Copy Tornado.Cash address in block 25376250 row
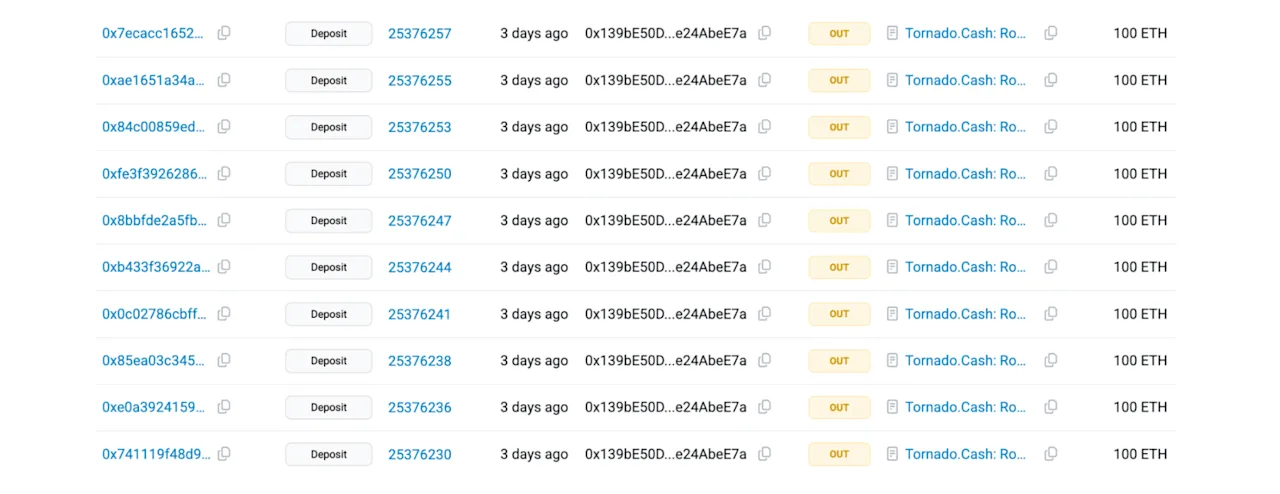The width and height of the screenshot is (1280, 494). pos(1051,174)
